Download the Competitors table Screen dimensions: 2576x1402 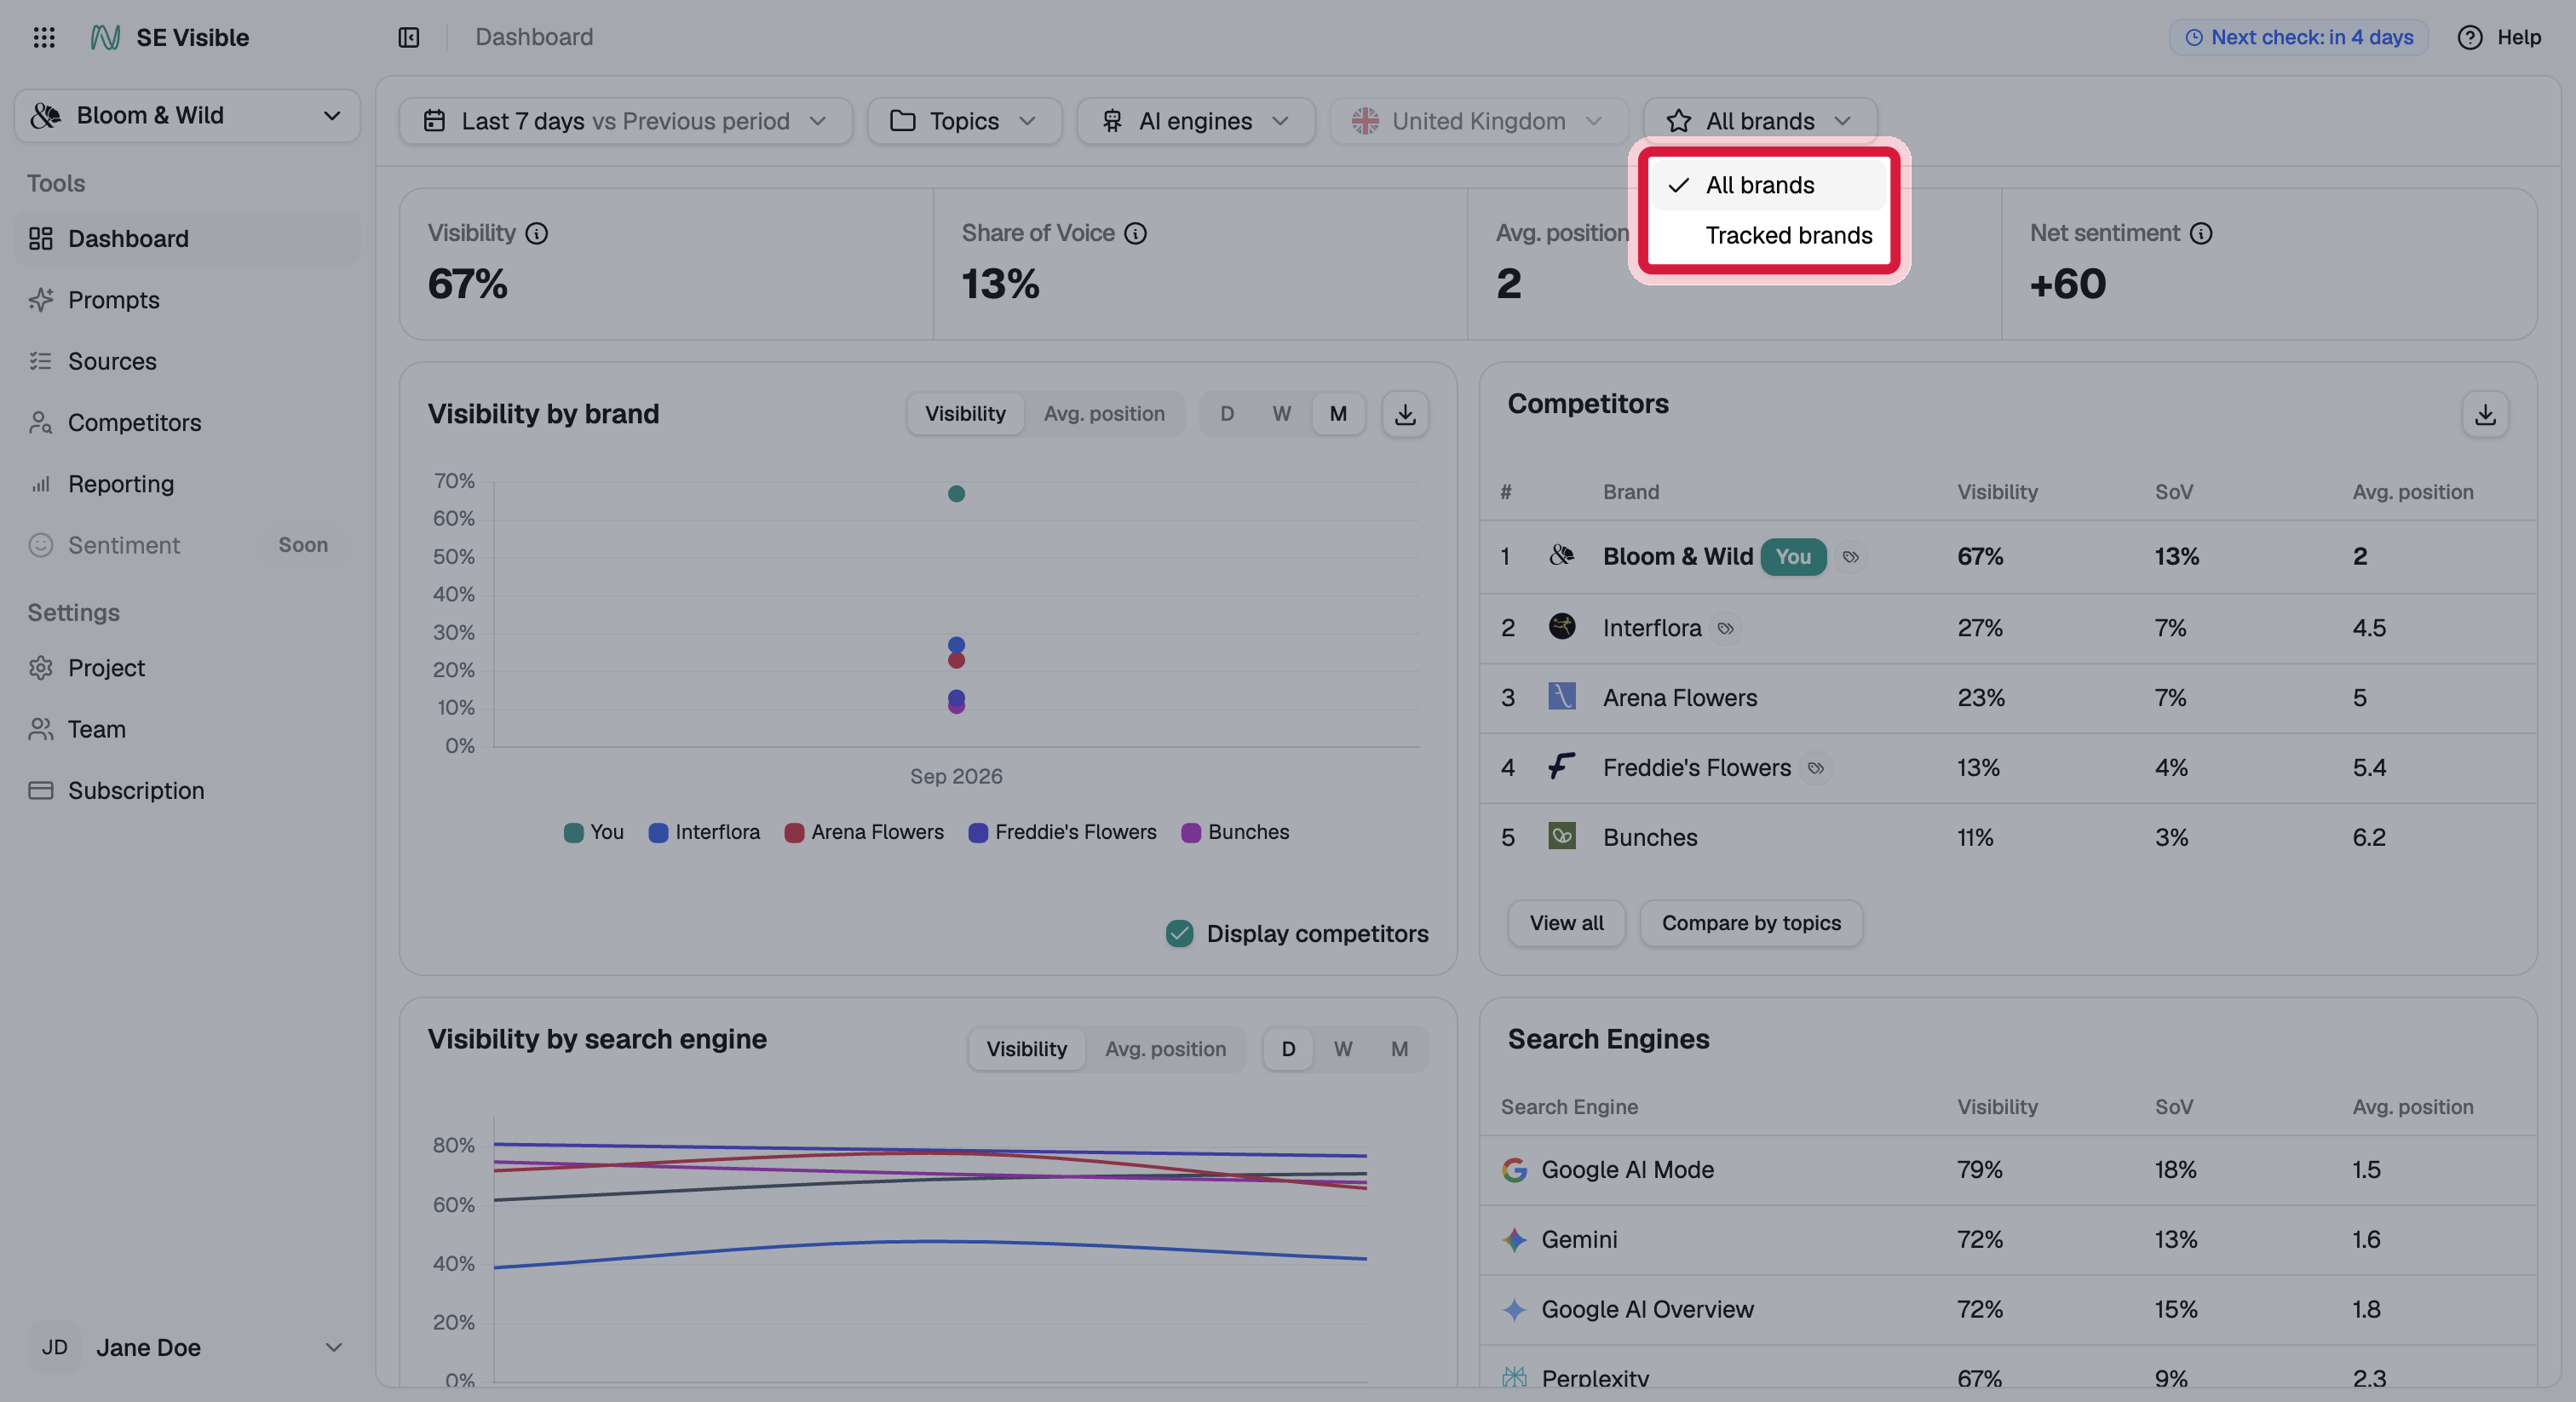2485,414
